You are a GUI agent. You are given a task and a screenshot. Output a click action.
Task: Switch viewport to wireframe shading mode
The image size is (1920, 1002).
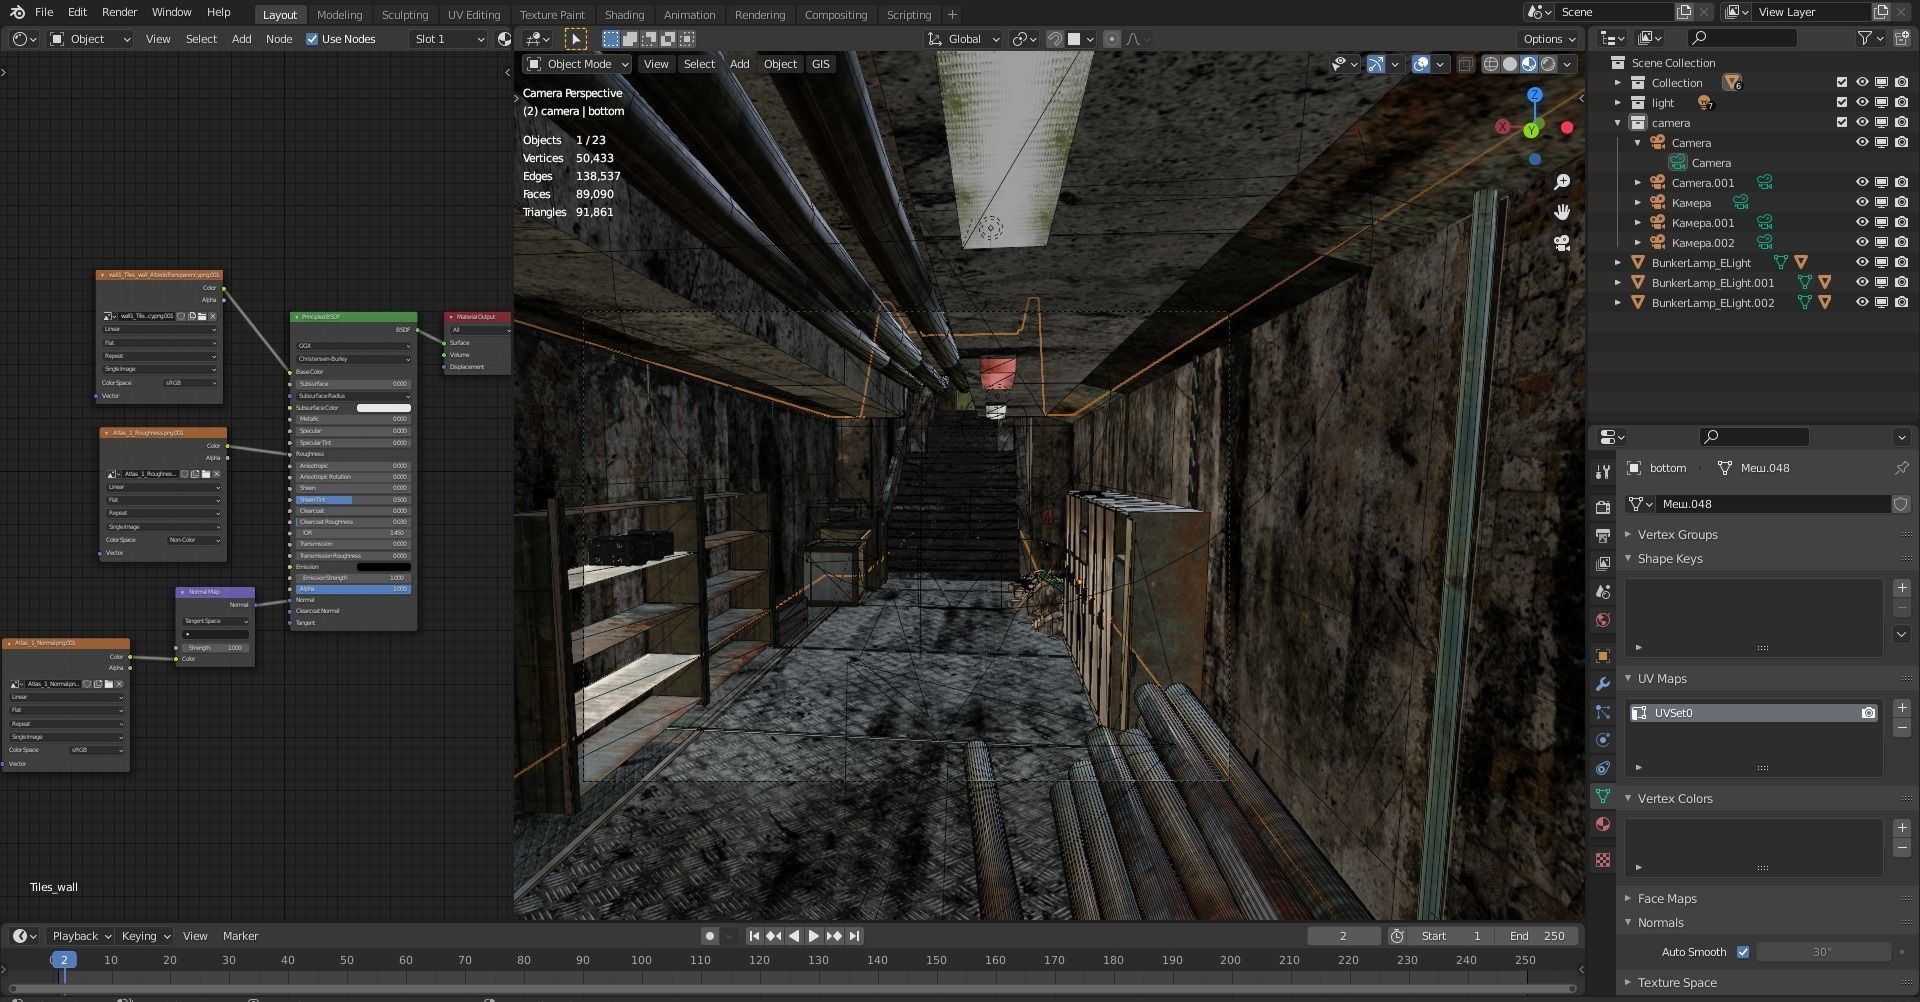coord(1490,64)
